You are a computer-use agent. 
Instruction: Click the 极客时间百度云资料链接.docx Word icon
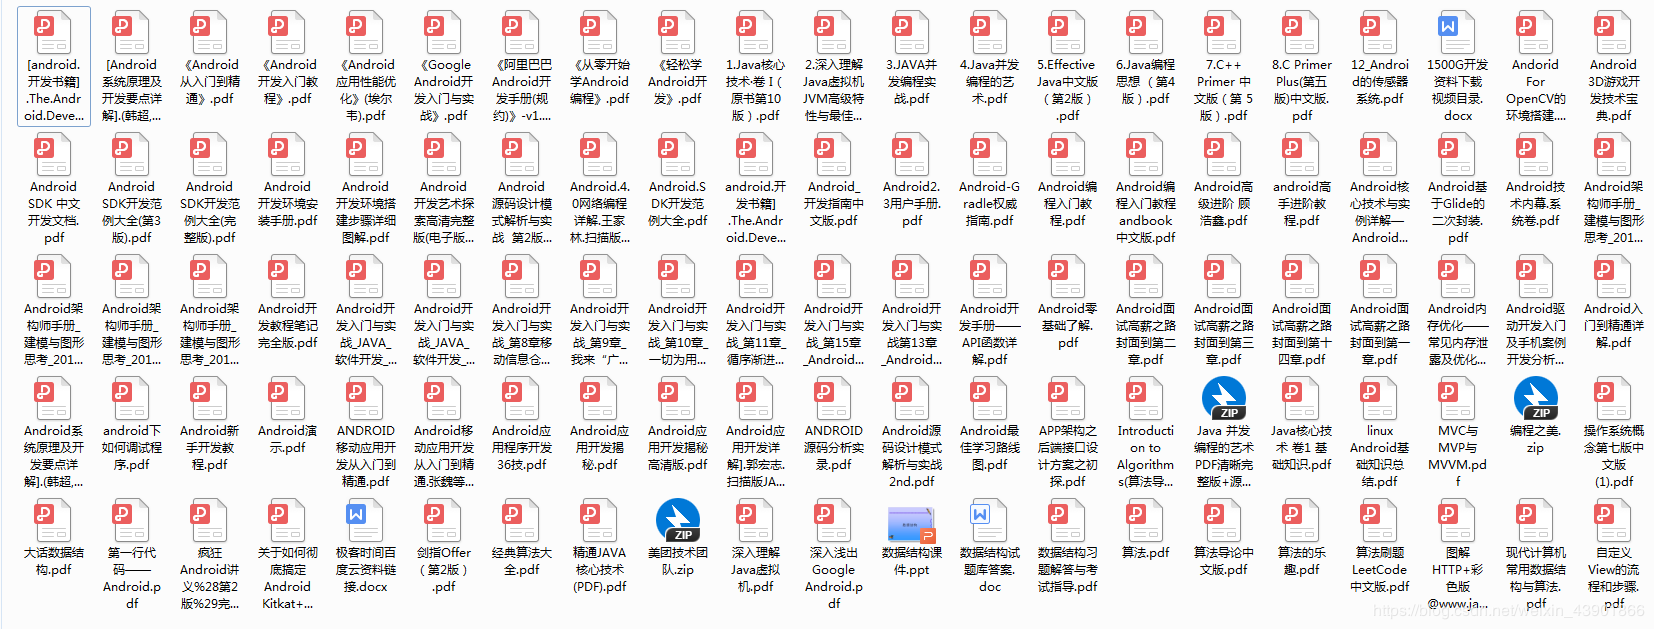[366, 520]
